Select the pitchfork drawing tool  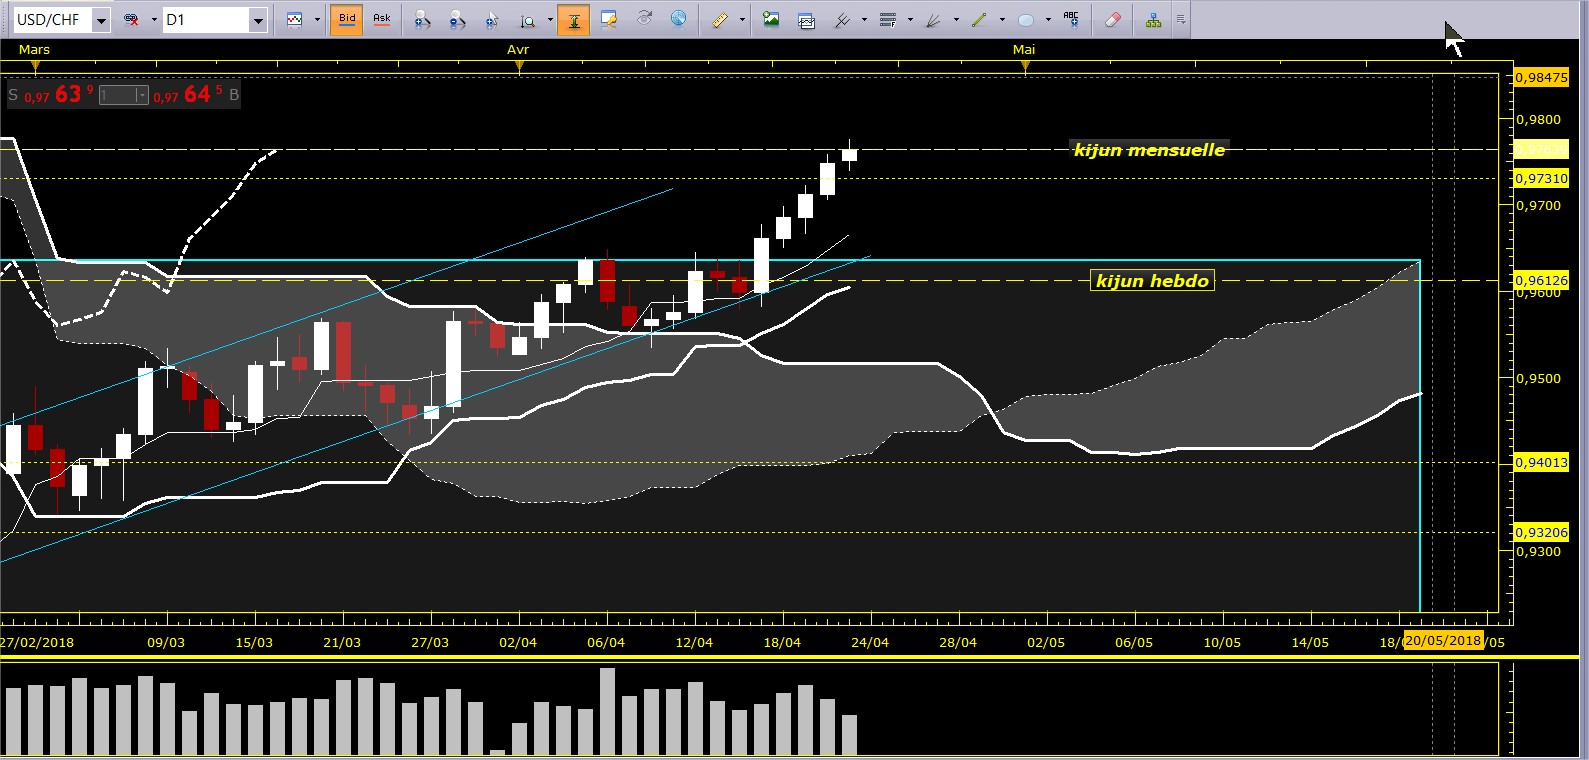pos(842,19)
